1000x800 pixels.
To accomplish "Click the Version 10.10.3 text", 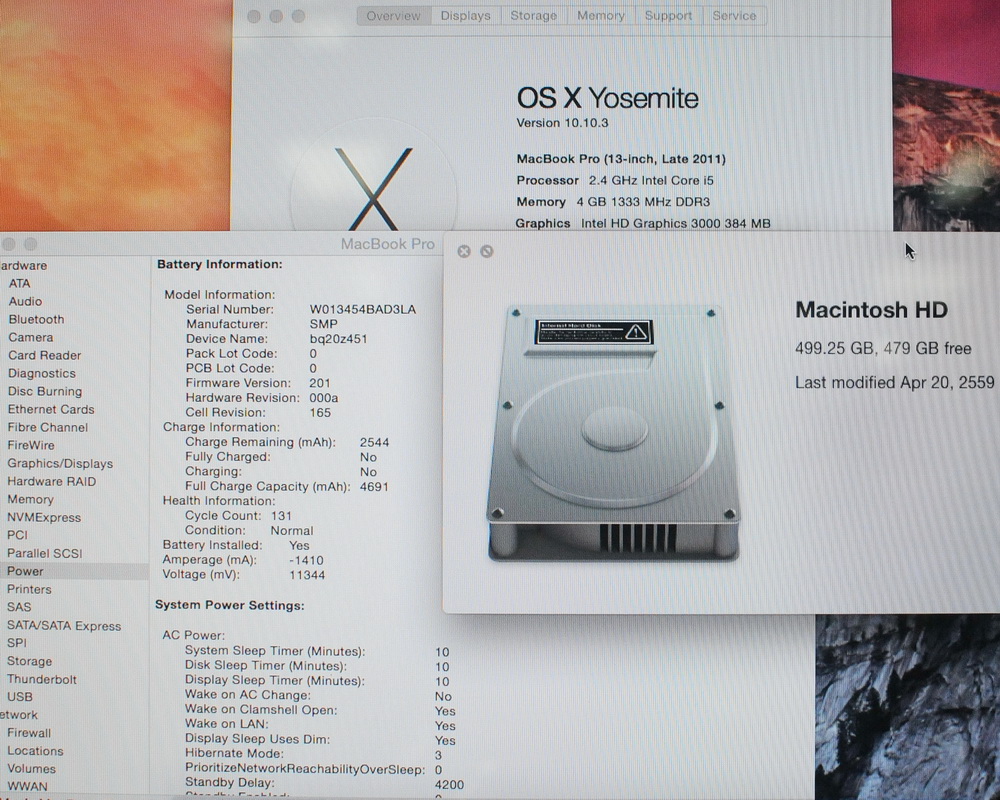I will pyautogui.click(x=562, y=122).
